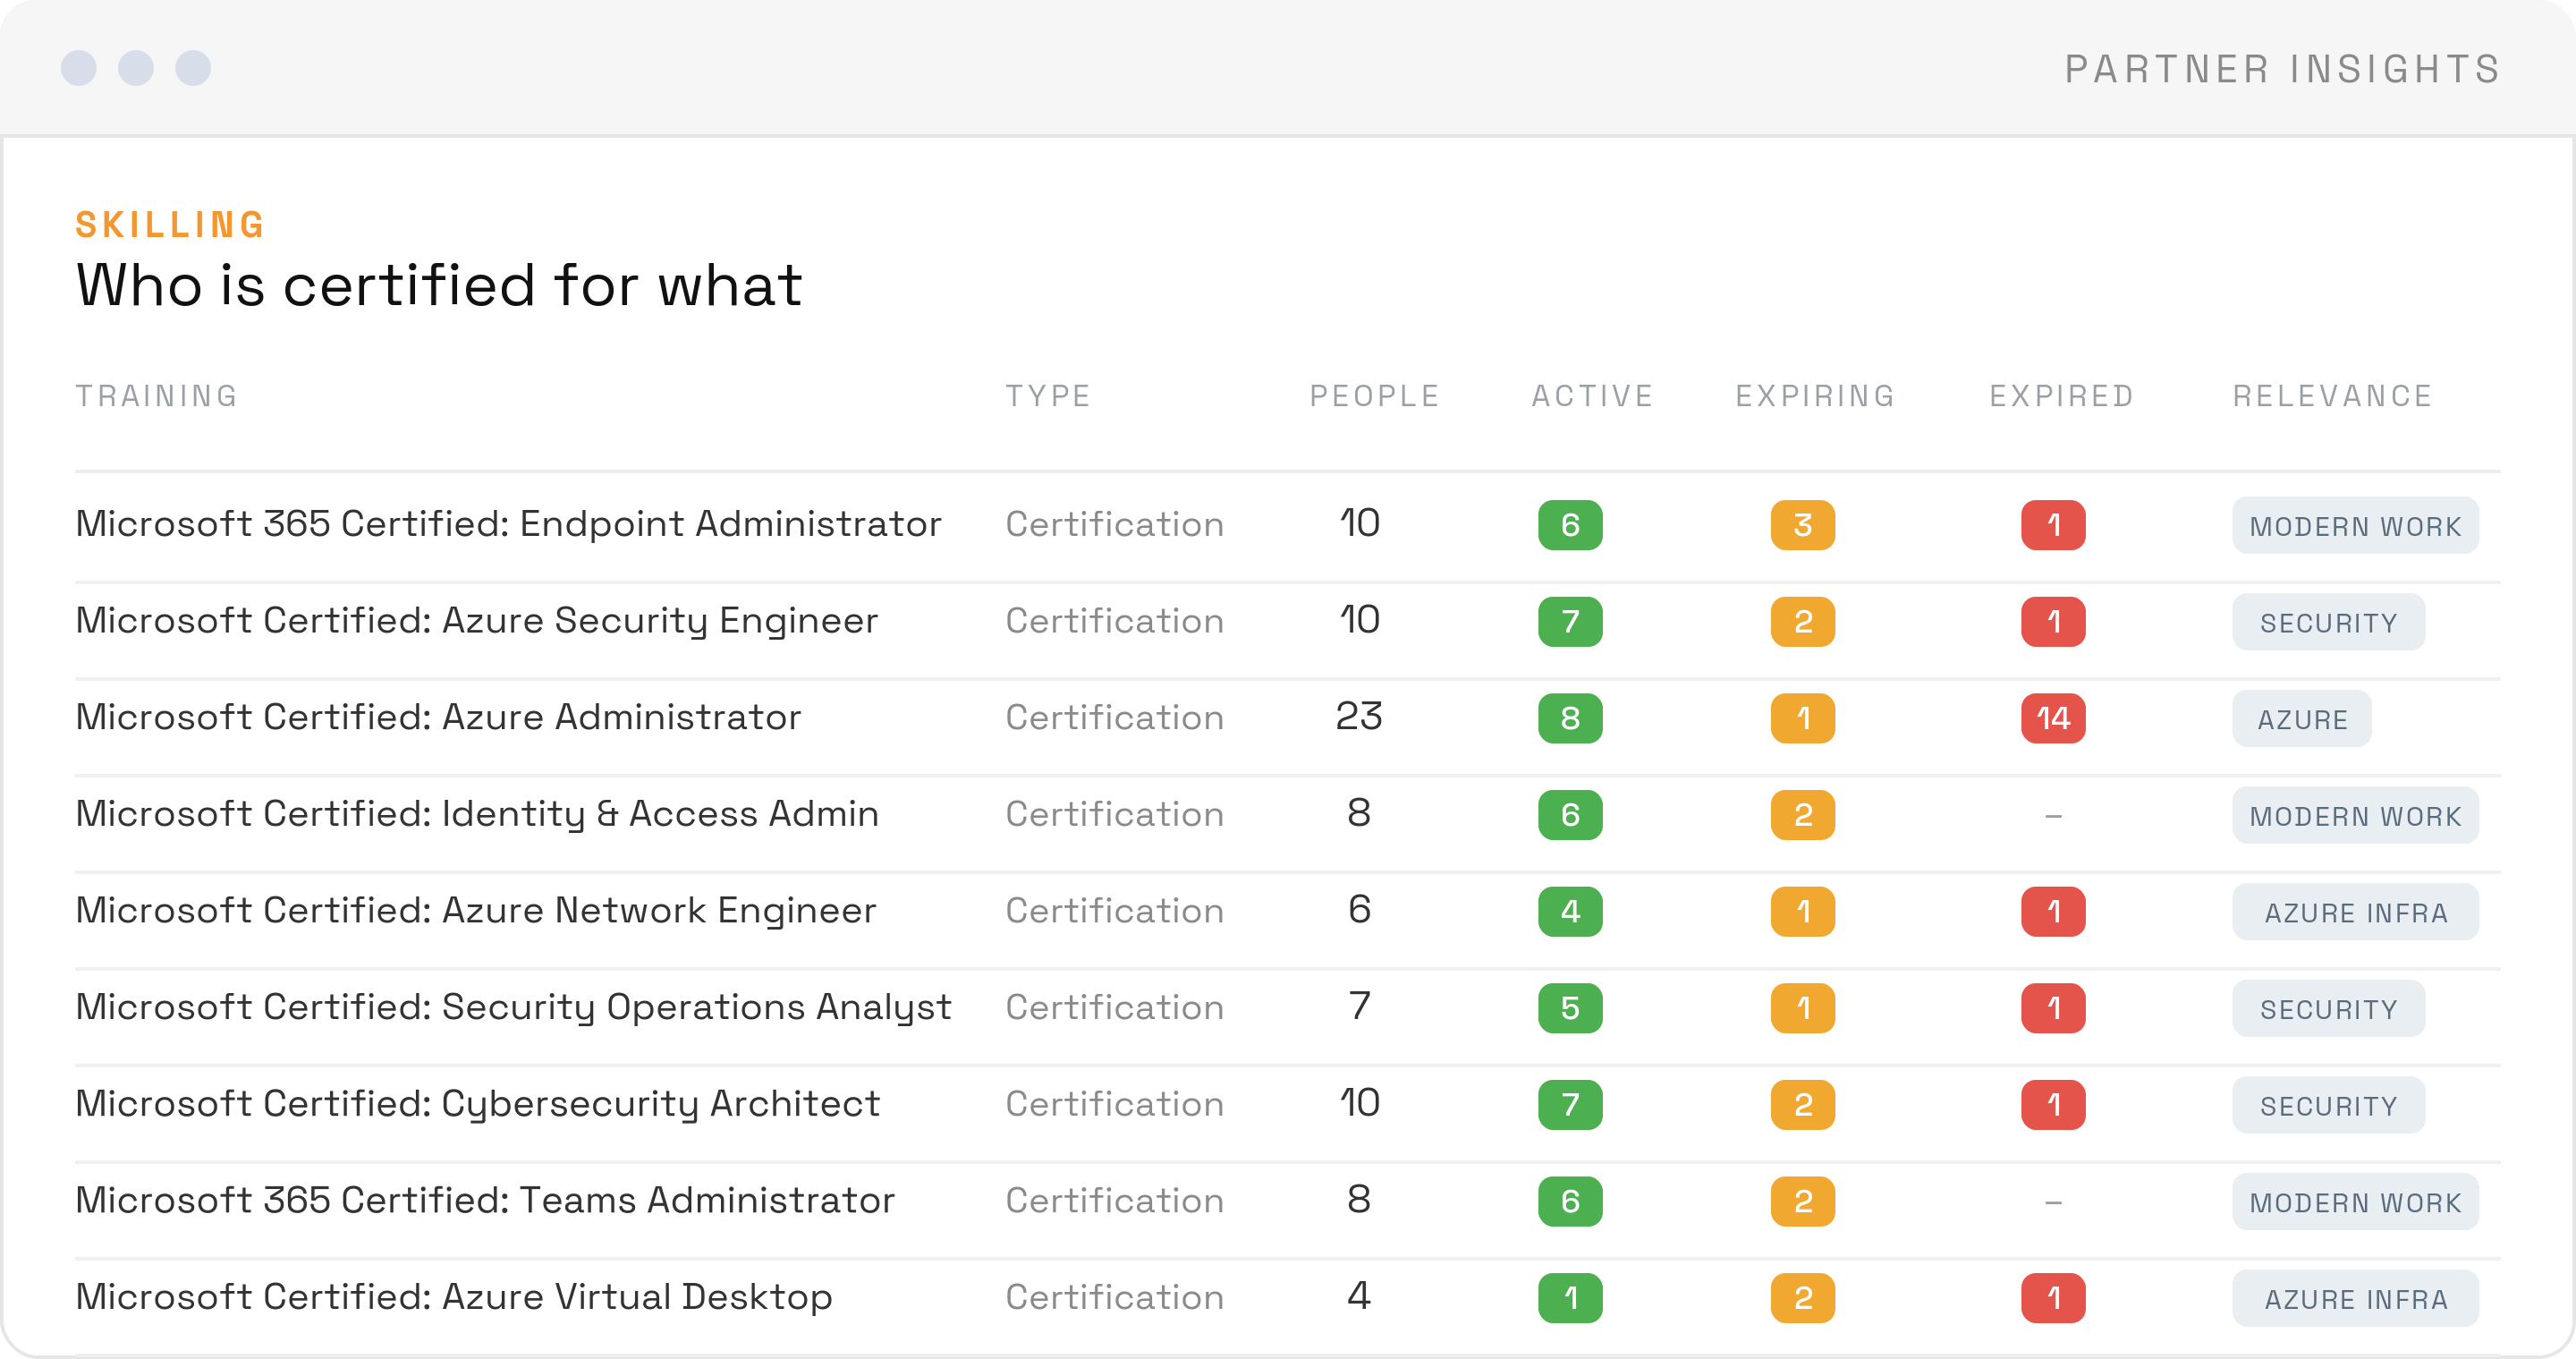
Task: Click active badge 8 for Azure Administrator
Action: (x=1570, y=718)
